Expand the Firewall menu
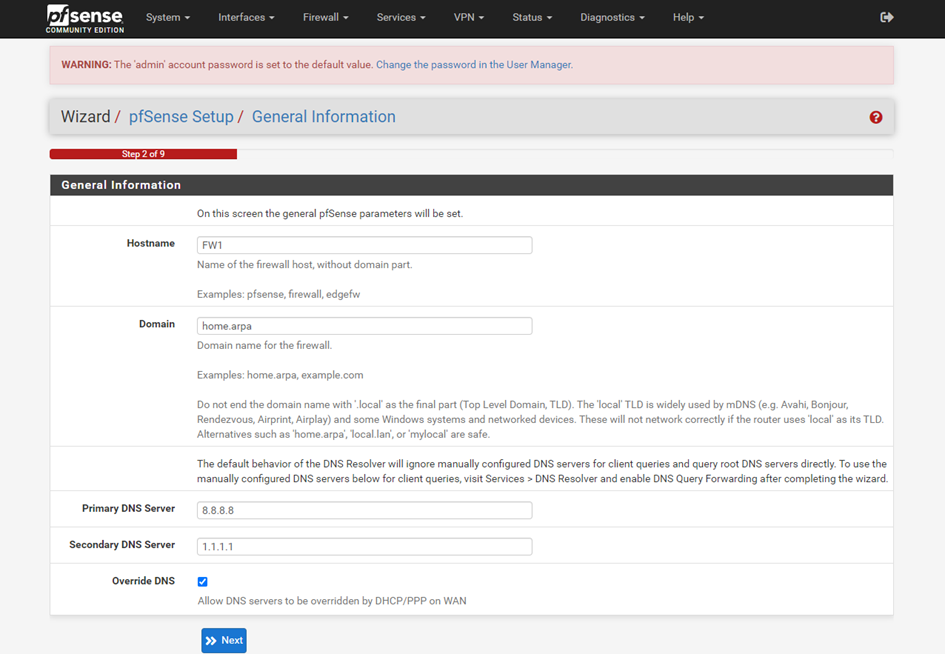The image size is (945, 654). (x=325, y=17)
